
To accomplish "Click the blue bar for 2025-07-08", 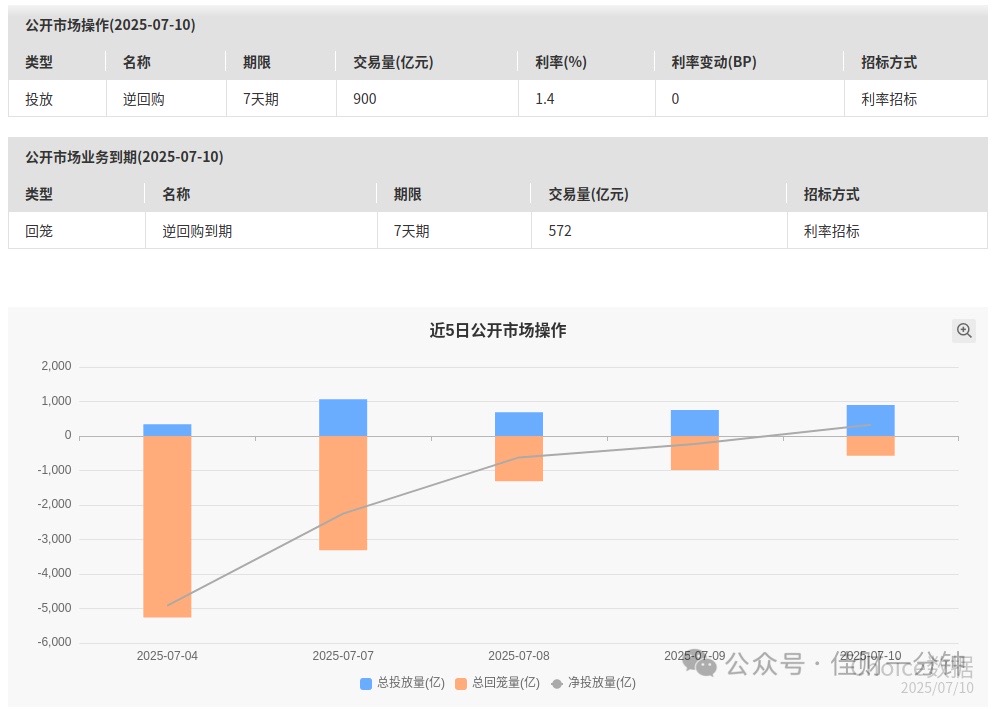I will coord(519,424).
